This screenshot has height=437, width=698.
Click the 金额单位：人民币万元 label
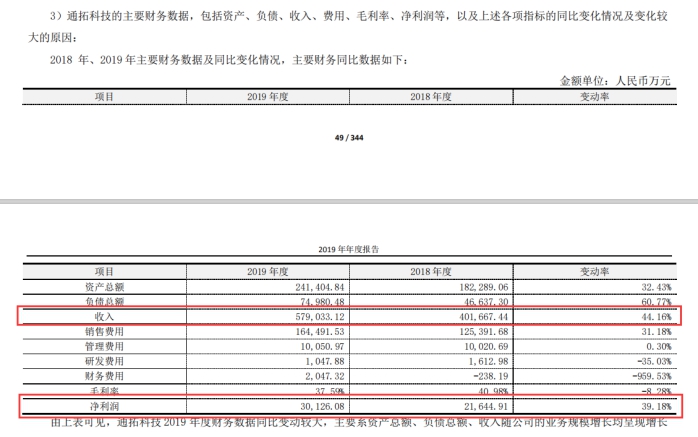point(615,81)
